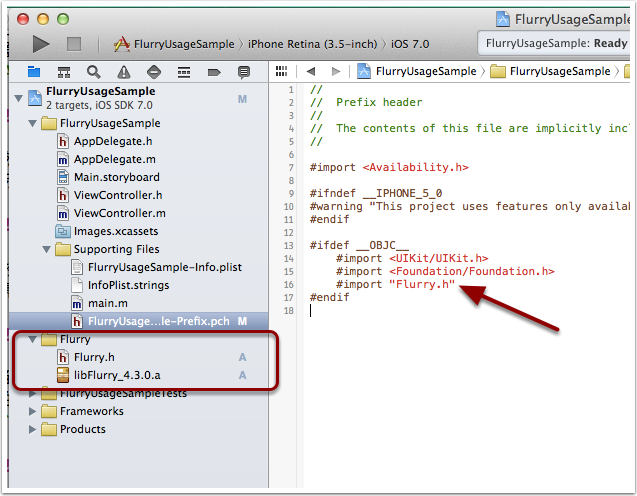
Task: Collapse the Flurry group
Action: coord(33,339)
